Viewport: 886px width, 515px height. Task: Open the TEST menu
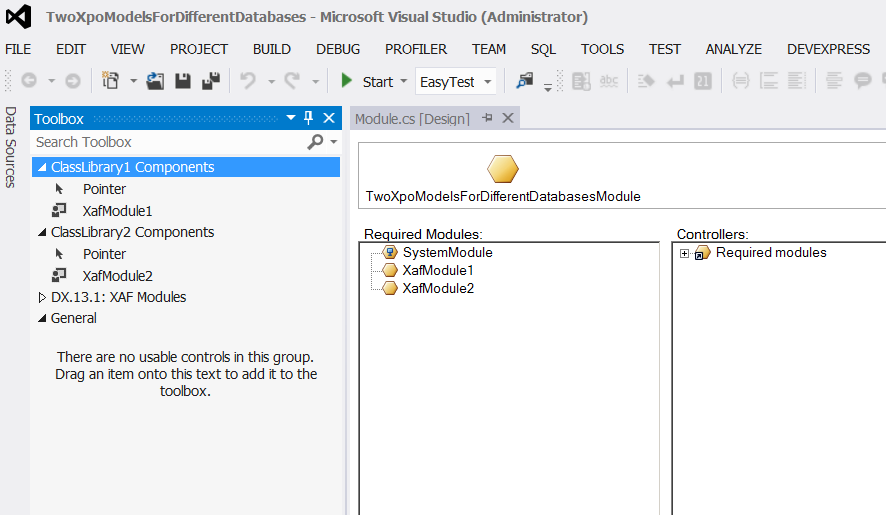pyautogui.click(x=664, y=49)
